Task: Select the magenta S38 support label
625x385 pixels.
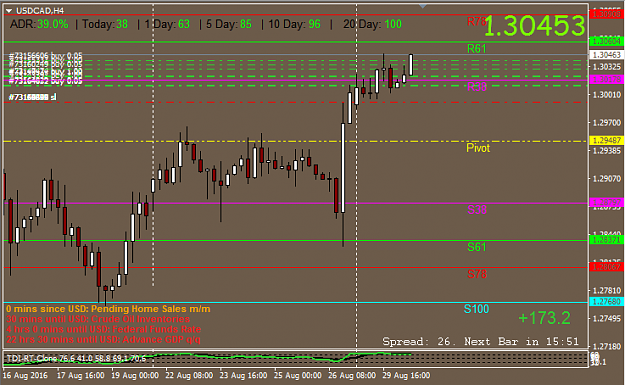Action: pos(477,210)
